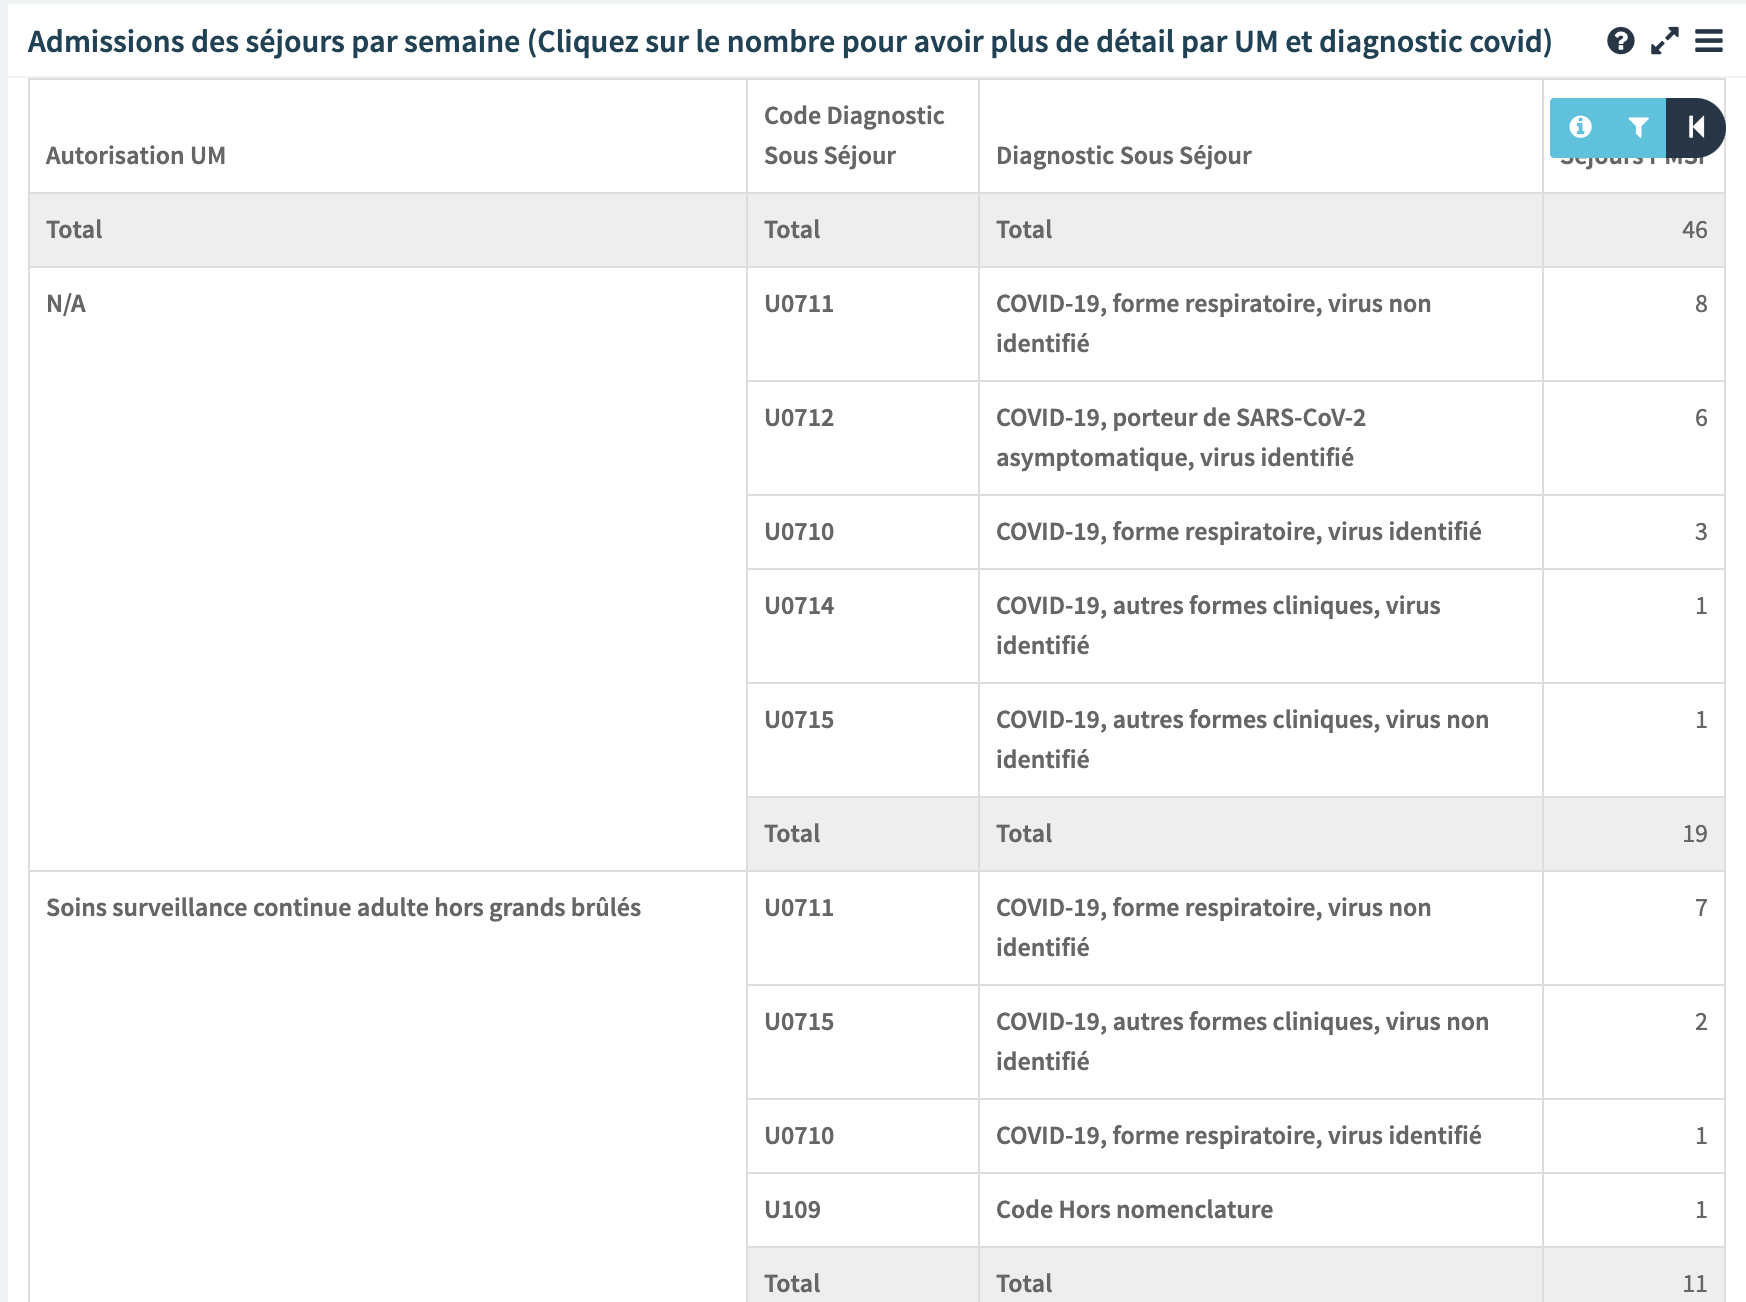Viewport: 1746px width, 1302px height.
Task: Select the U109 Code Hors nomenclature row
Action: [1236, 1210]
